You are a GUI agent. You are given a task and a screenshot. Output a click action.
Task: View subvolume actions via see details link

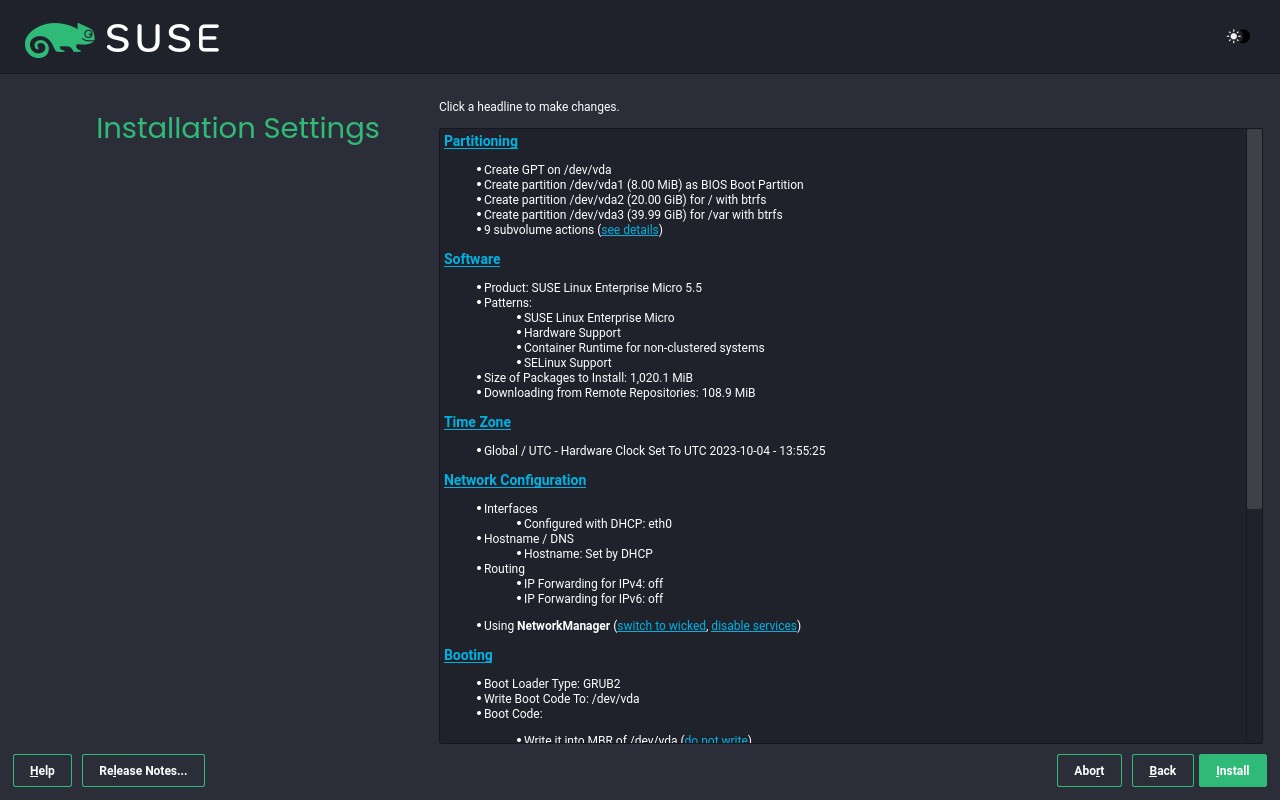coord(629,230)
